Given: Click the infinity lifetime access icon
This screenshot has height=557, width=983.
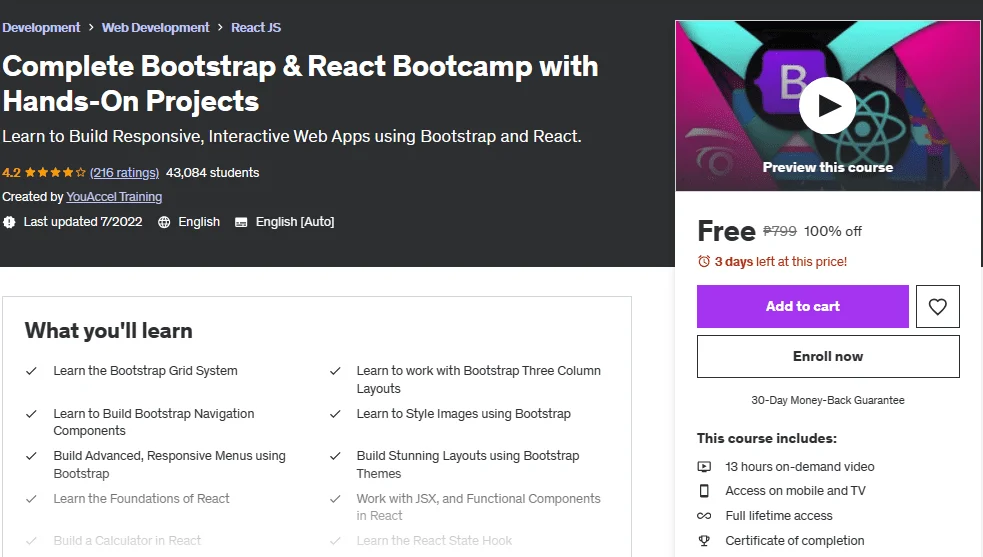Looking at the screenshot, I should 704,516.
